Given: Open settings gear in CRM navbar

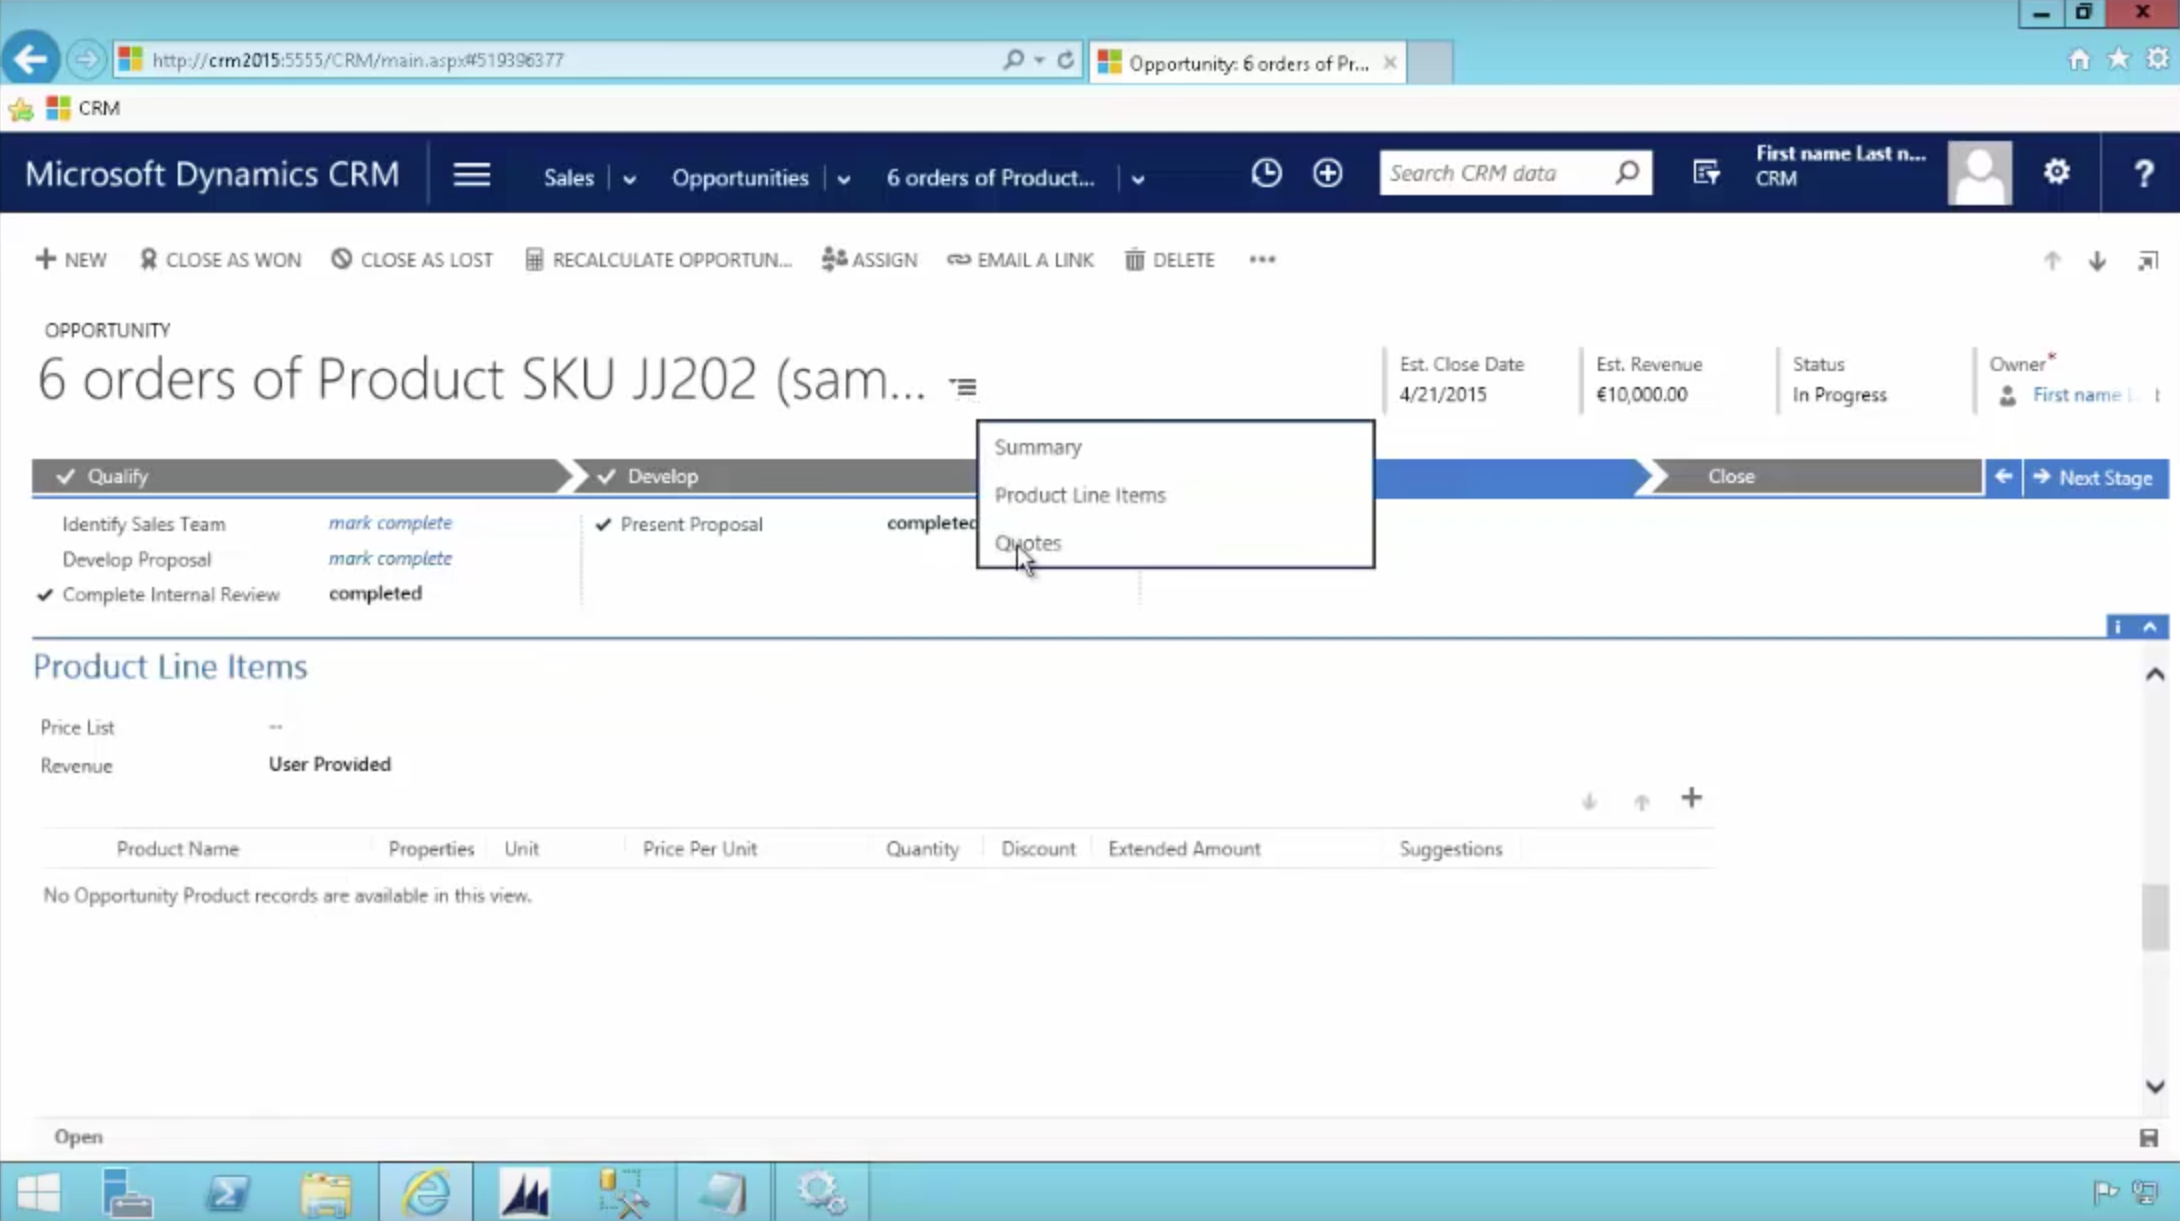Looking at the screenshot, I should (x=2056, y=173).
